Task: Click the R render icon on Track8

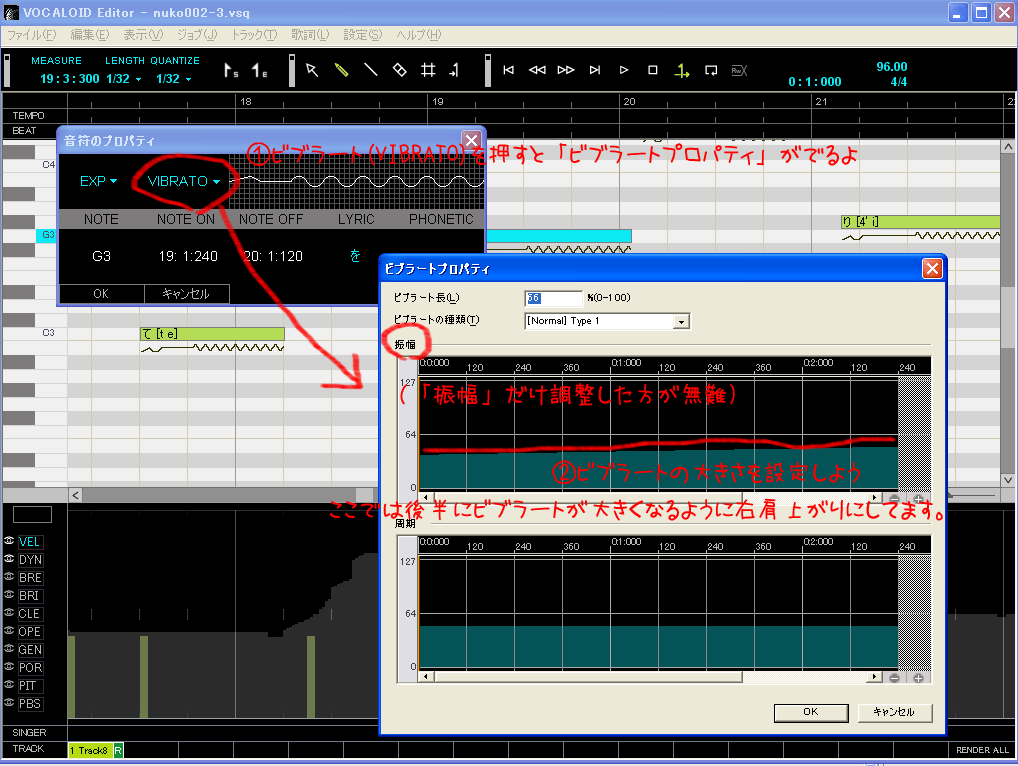Action: [x=118, y=750]
